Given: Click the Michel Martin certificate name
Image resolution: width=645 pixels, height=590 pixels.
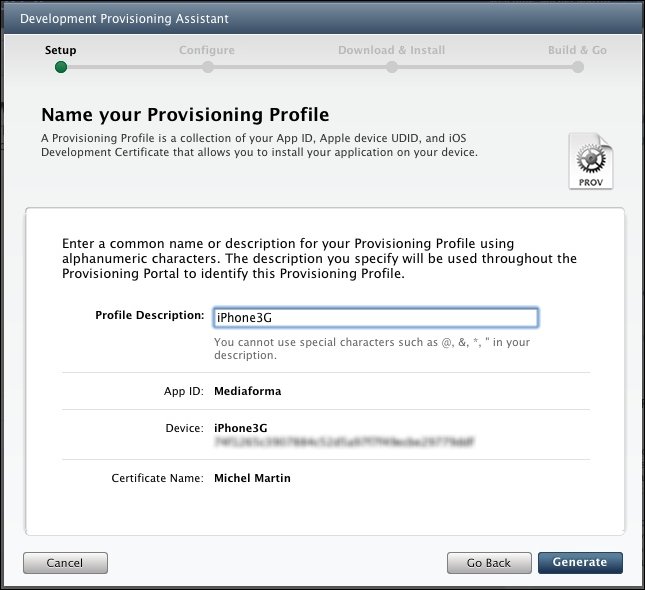Looking at the screenshot, I should [x=254, y=478].
